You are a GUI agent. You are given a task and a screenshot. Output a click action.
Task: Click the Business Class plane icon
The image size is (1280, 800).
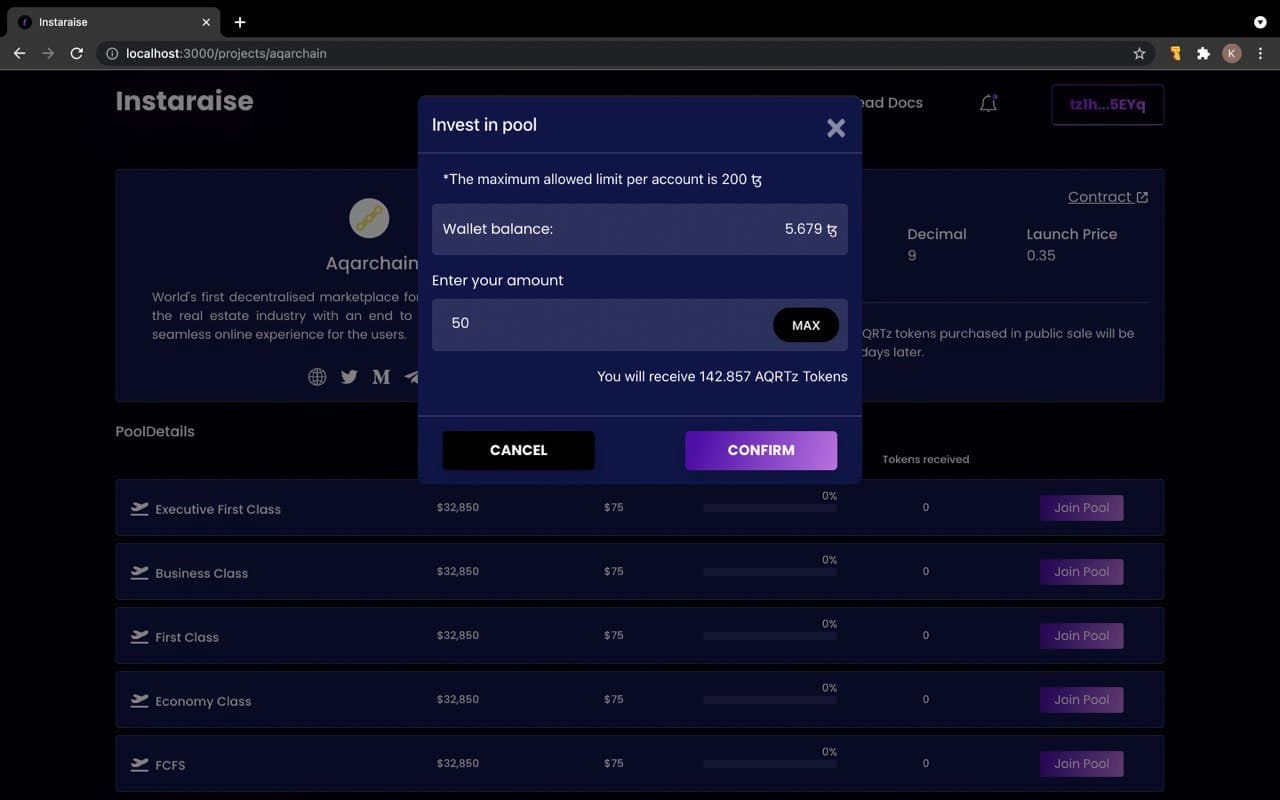(x=140, y=572)
